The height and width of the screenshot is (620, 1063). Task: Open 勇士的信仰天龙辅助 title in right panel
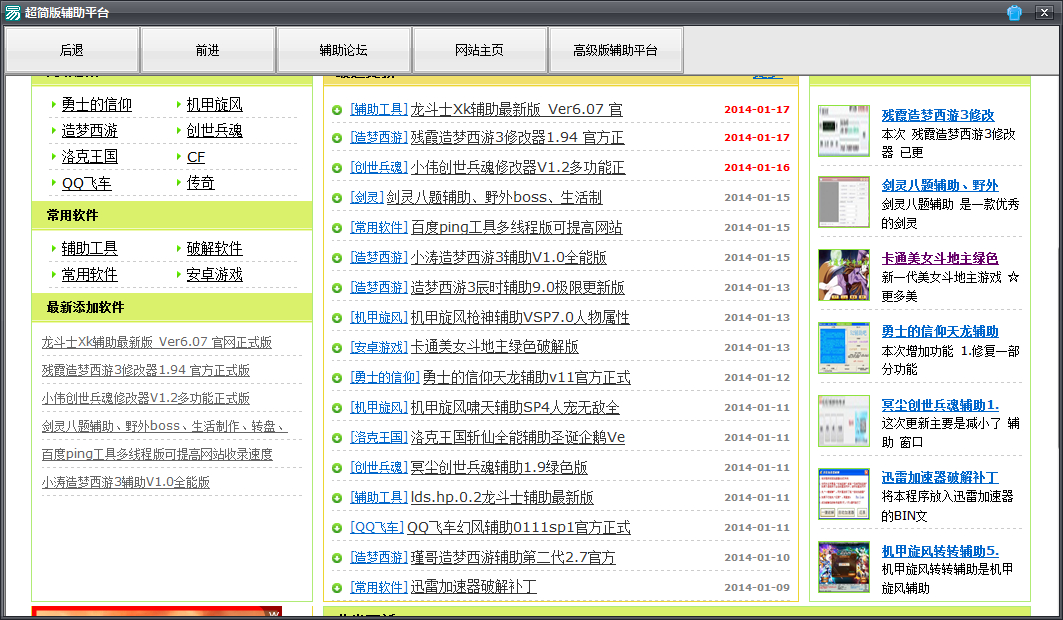pos(940,331)
